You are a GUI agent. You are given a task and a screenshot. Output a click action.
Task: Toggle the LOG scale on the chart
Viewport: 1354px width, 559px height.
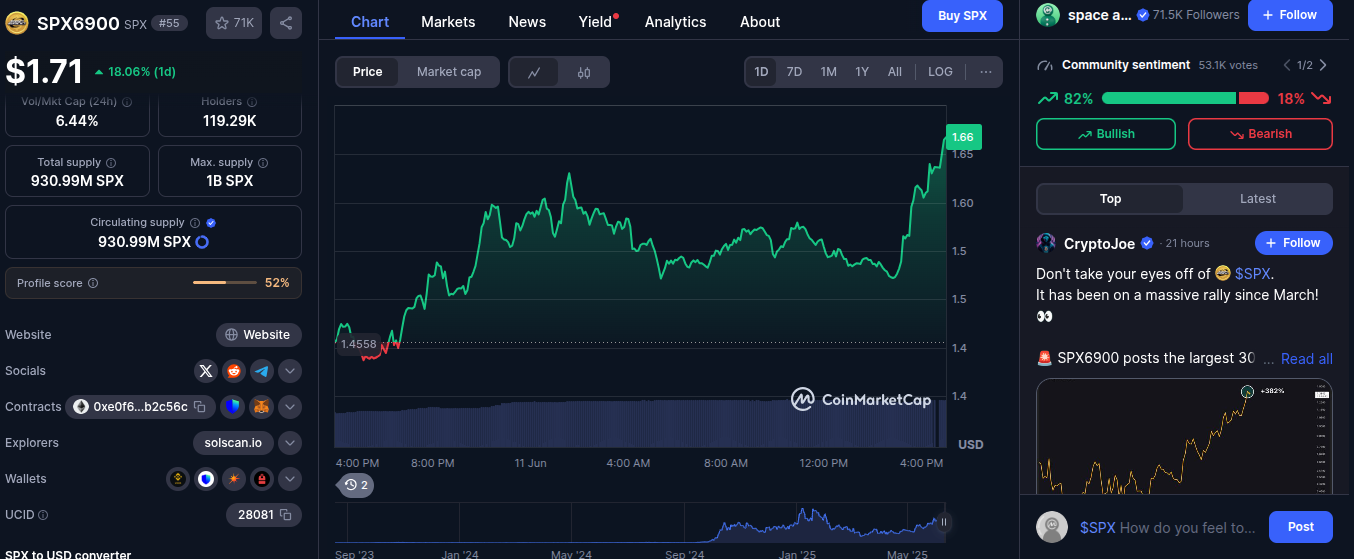click(940, 72)
